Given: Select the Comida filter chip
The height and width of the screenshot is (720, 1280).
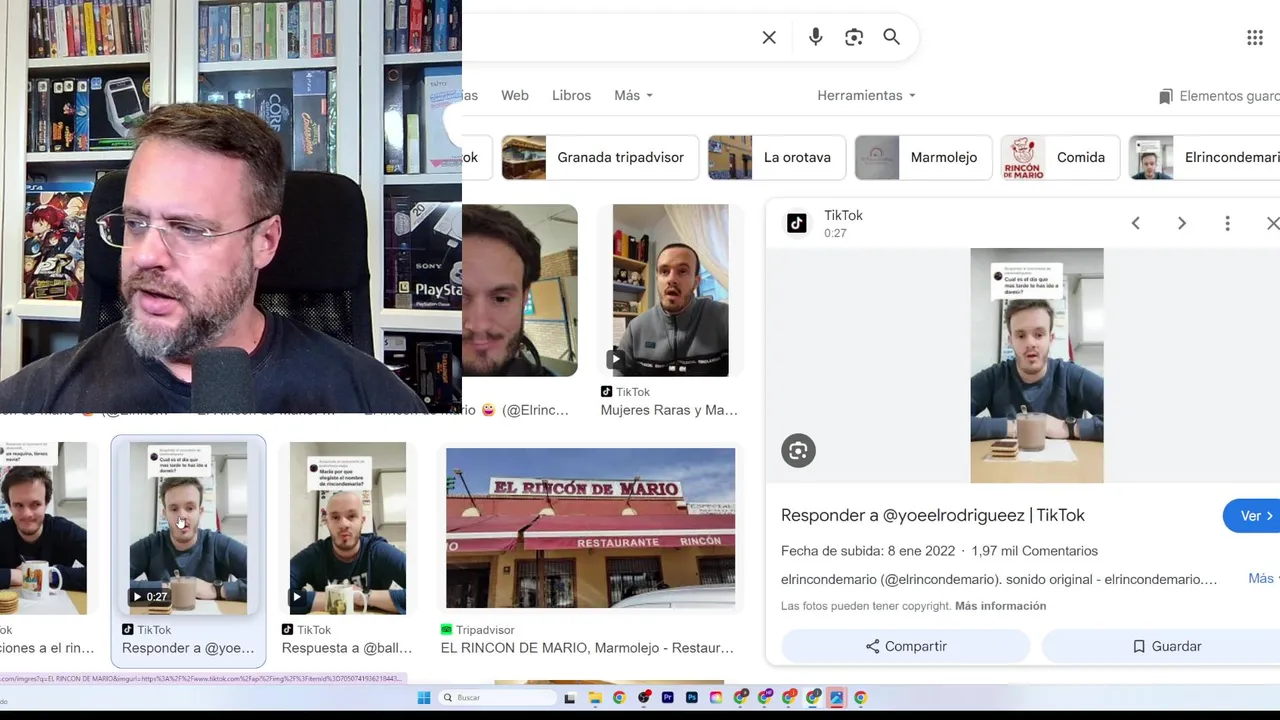Looking at the screenshot, I should coord(1060,158).
